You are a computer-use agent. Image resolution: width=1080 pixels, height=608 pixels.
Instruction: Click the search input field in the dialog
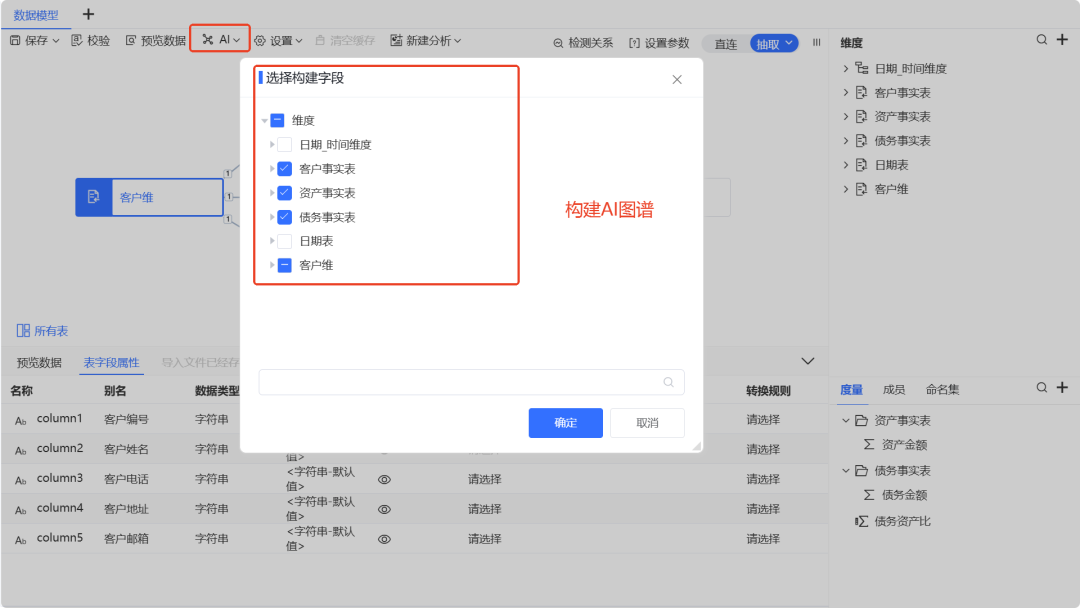click(x=460, y=382)
